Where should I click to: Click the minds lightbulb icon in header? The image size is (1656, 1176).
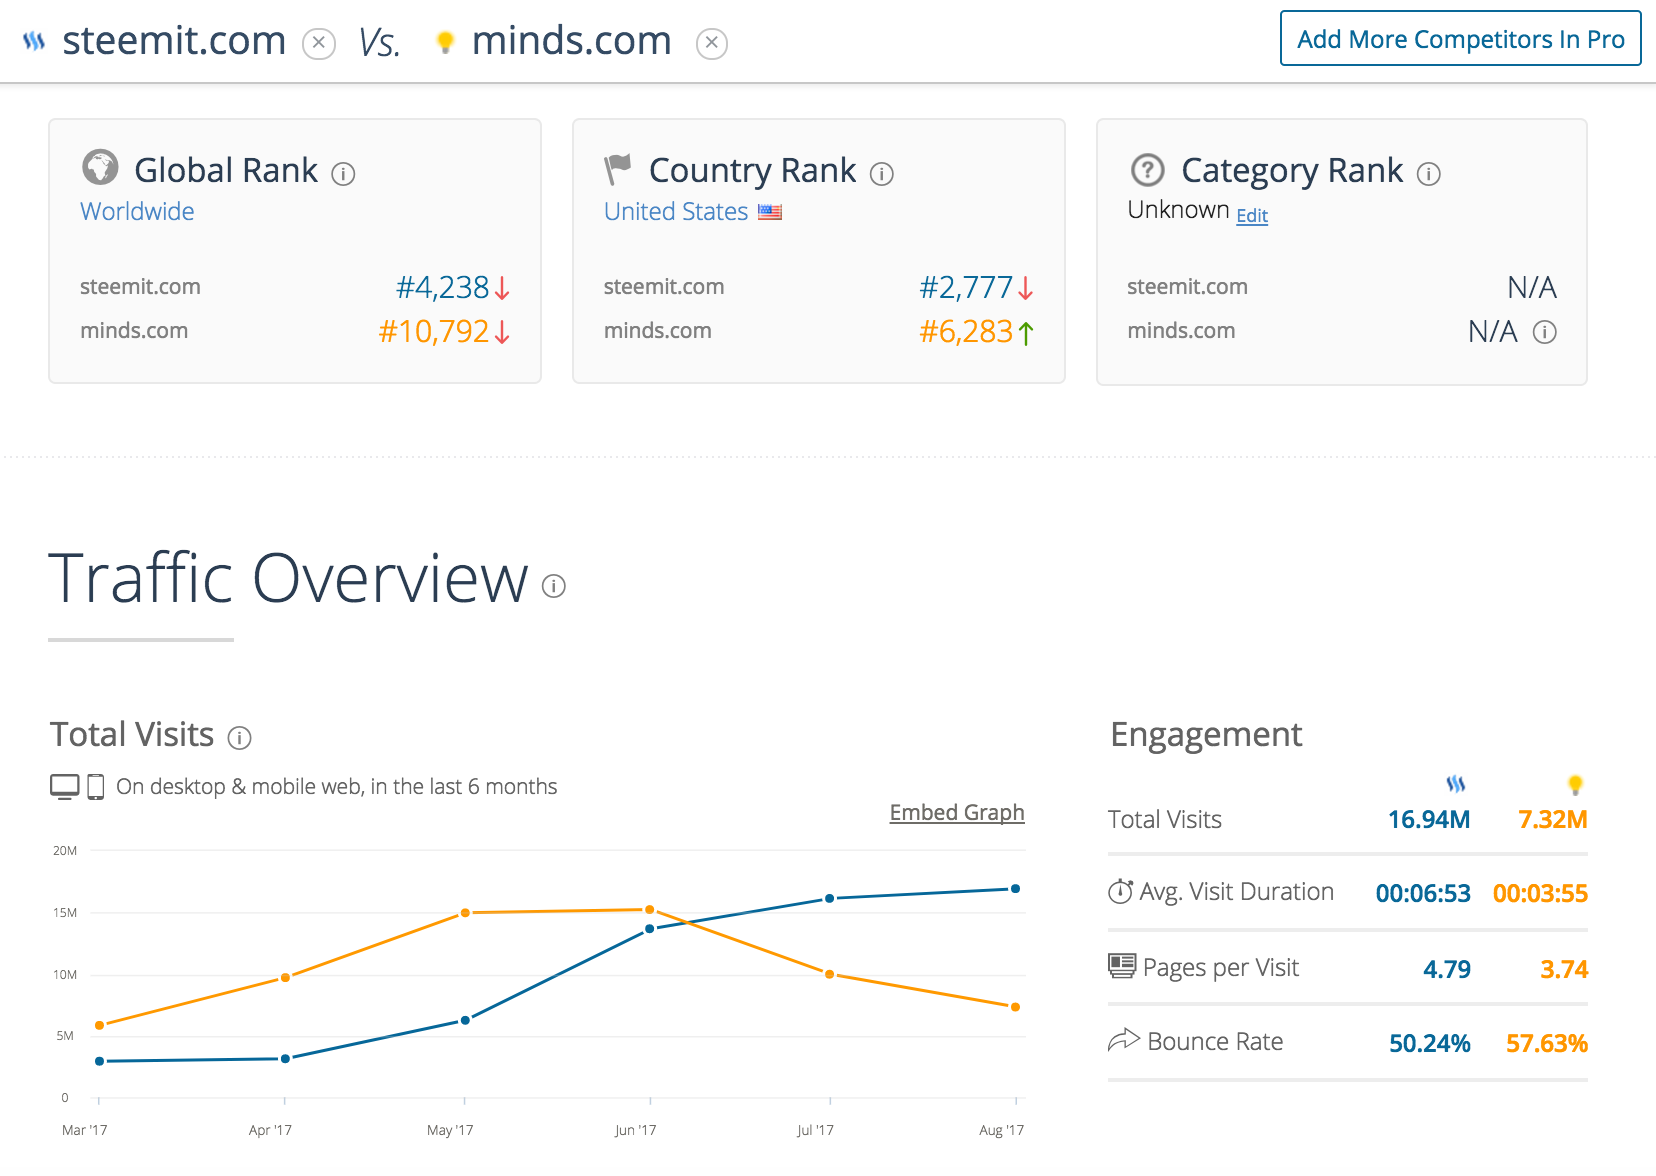point(445,42)
